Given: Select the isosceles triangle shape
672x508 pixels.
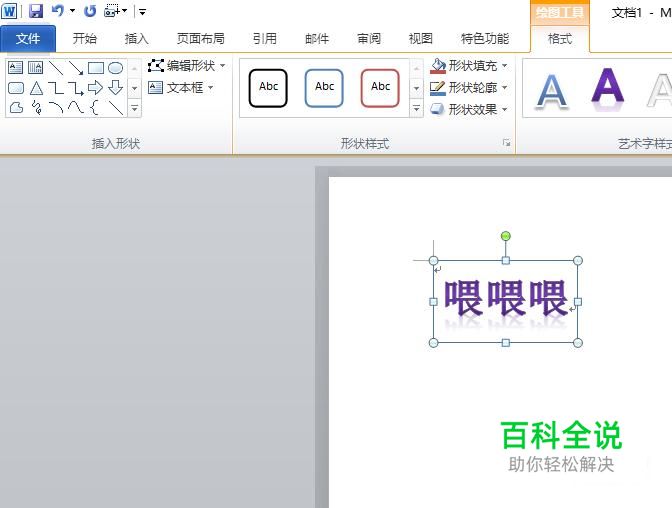Looking at the screenshot, I should tap(36, 88).
